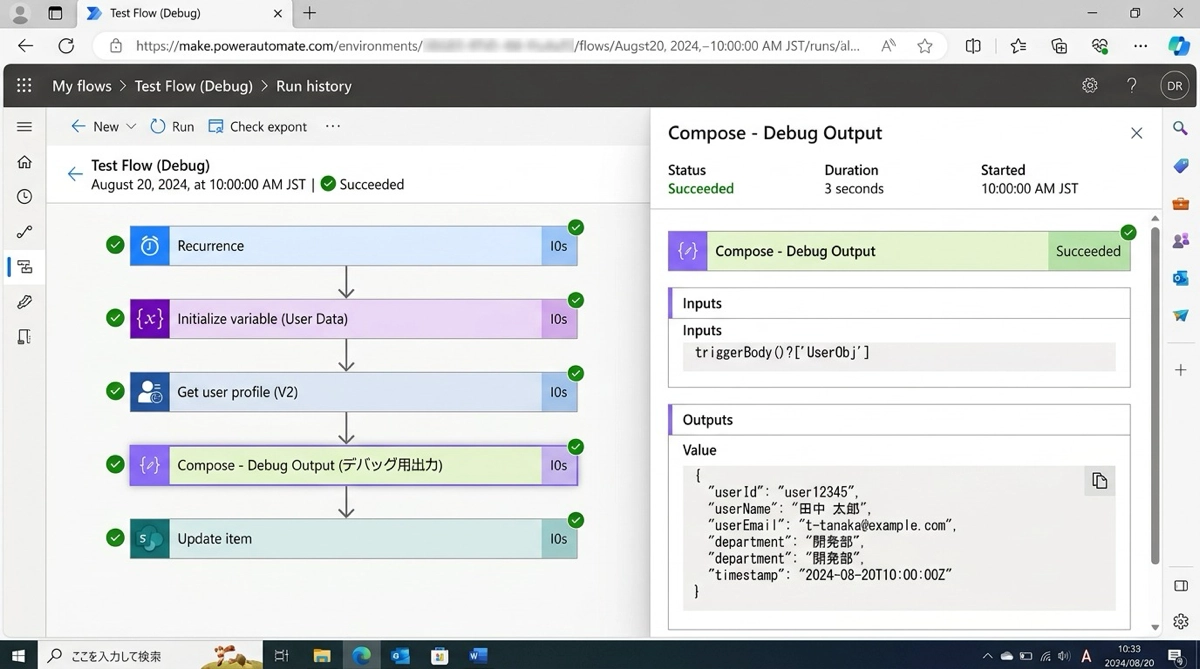Click the help question mark icon

(x=1132, y=86)
